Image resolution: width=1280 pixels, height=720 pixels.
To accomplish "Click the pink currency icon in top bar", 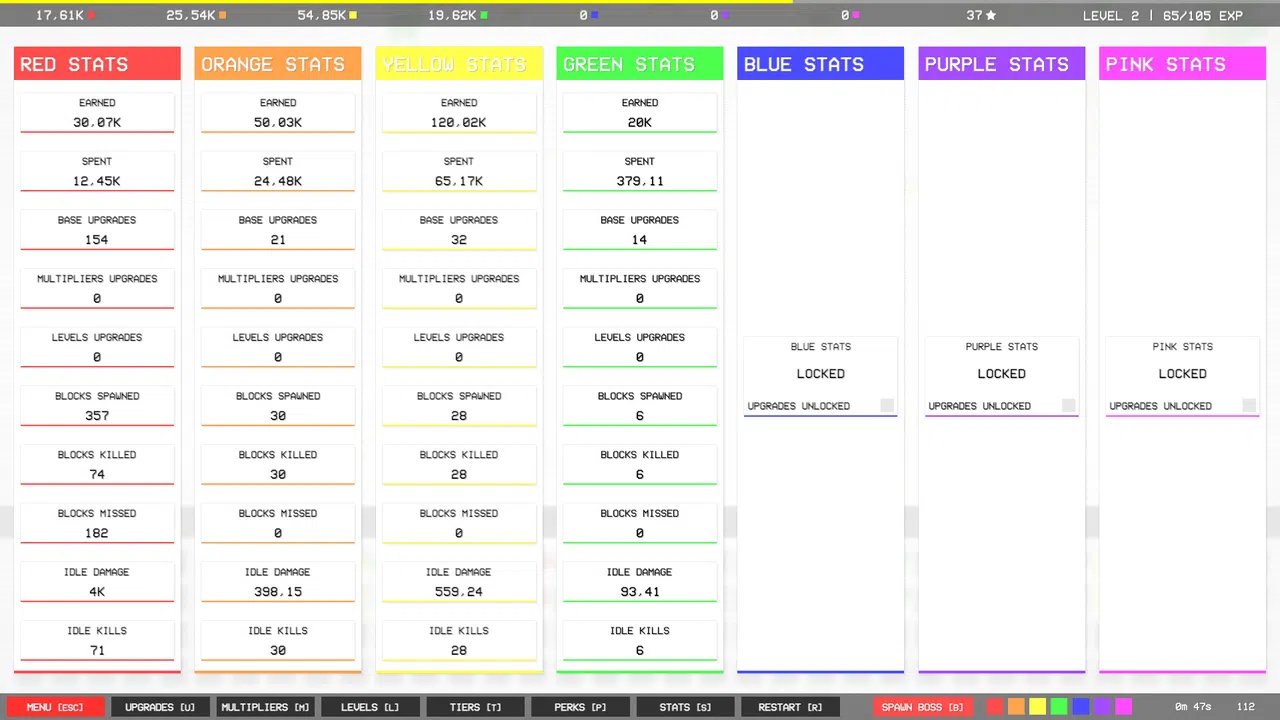I will pyautogui.click(x=856, y=16).
